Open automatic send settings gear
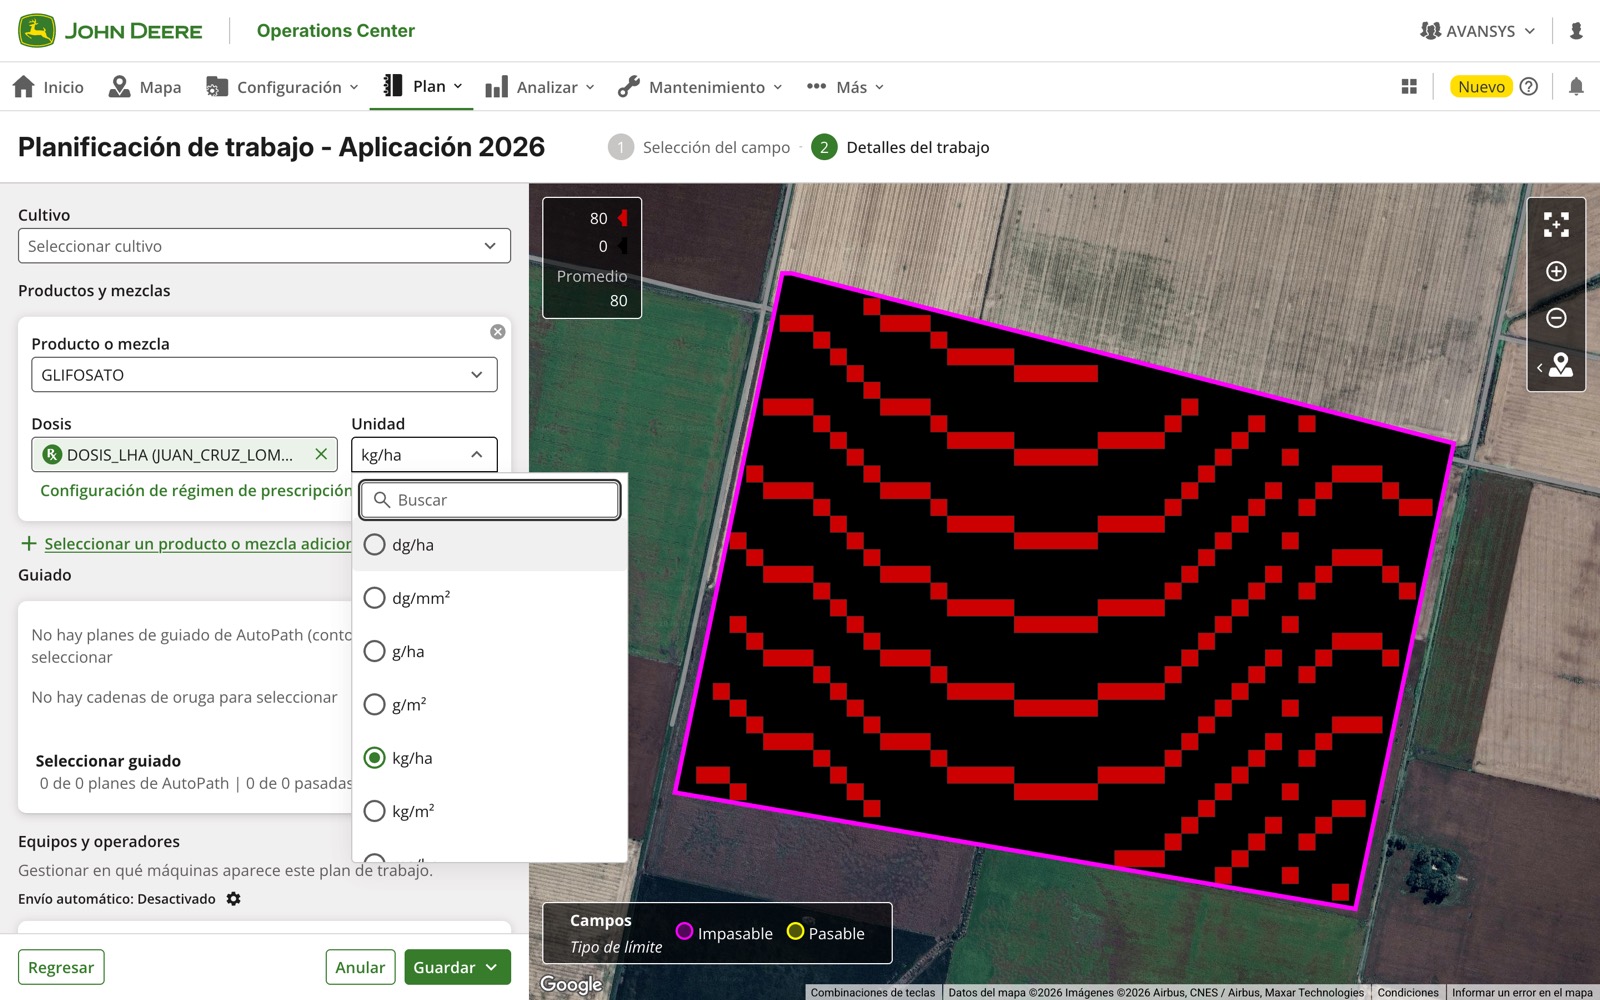 click(x=233, y=899)
